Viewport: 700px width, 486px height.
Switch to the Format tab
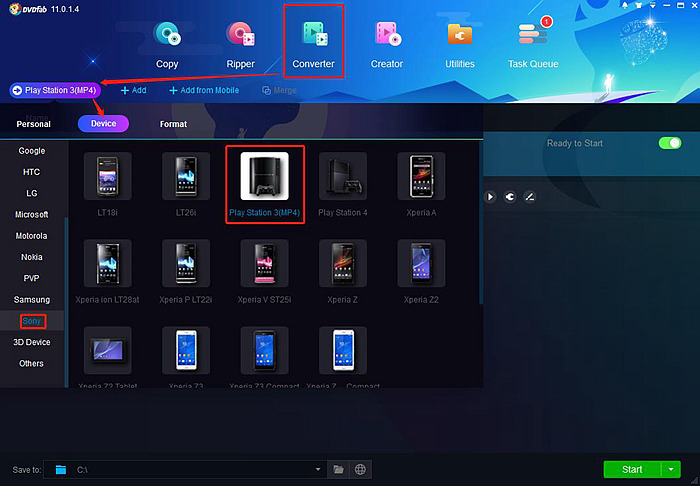173,124
